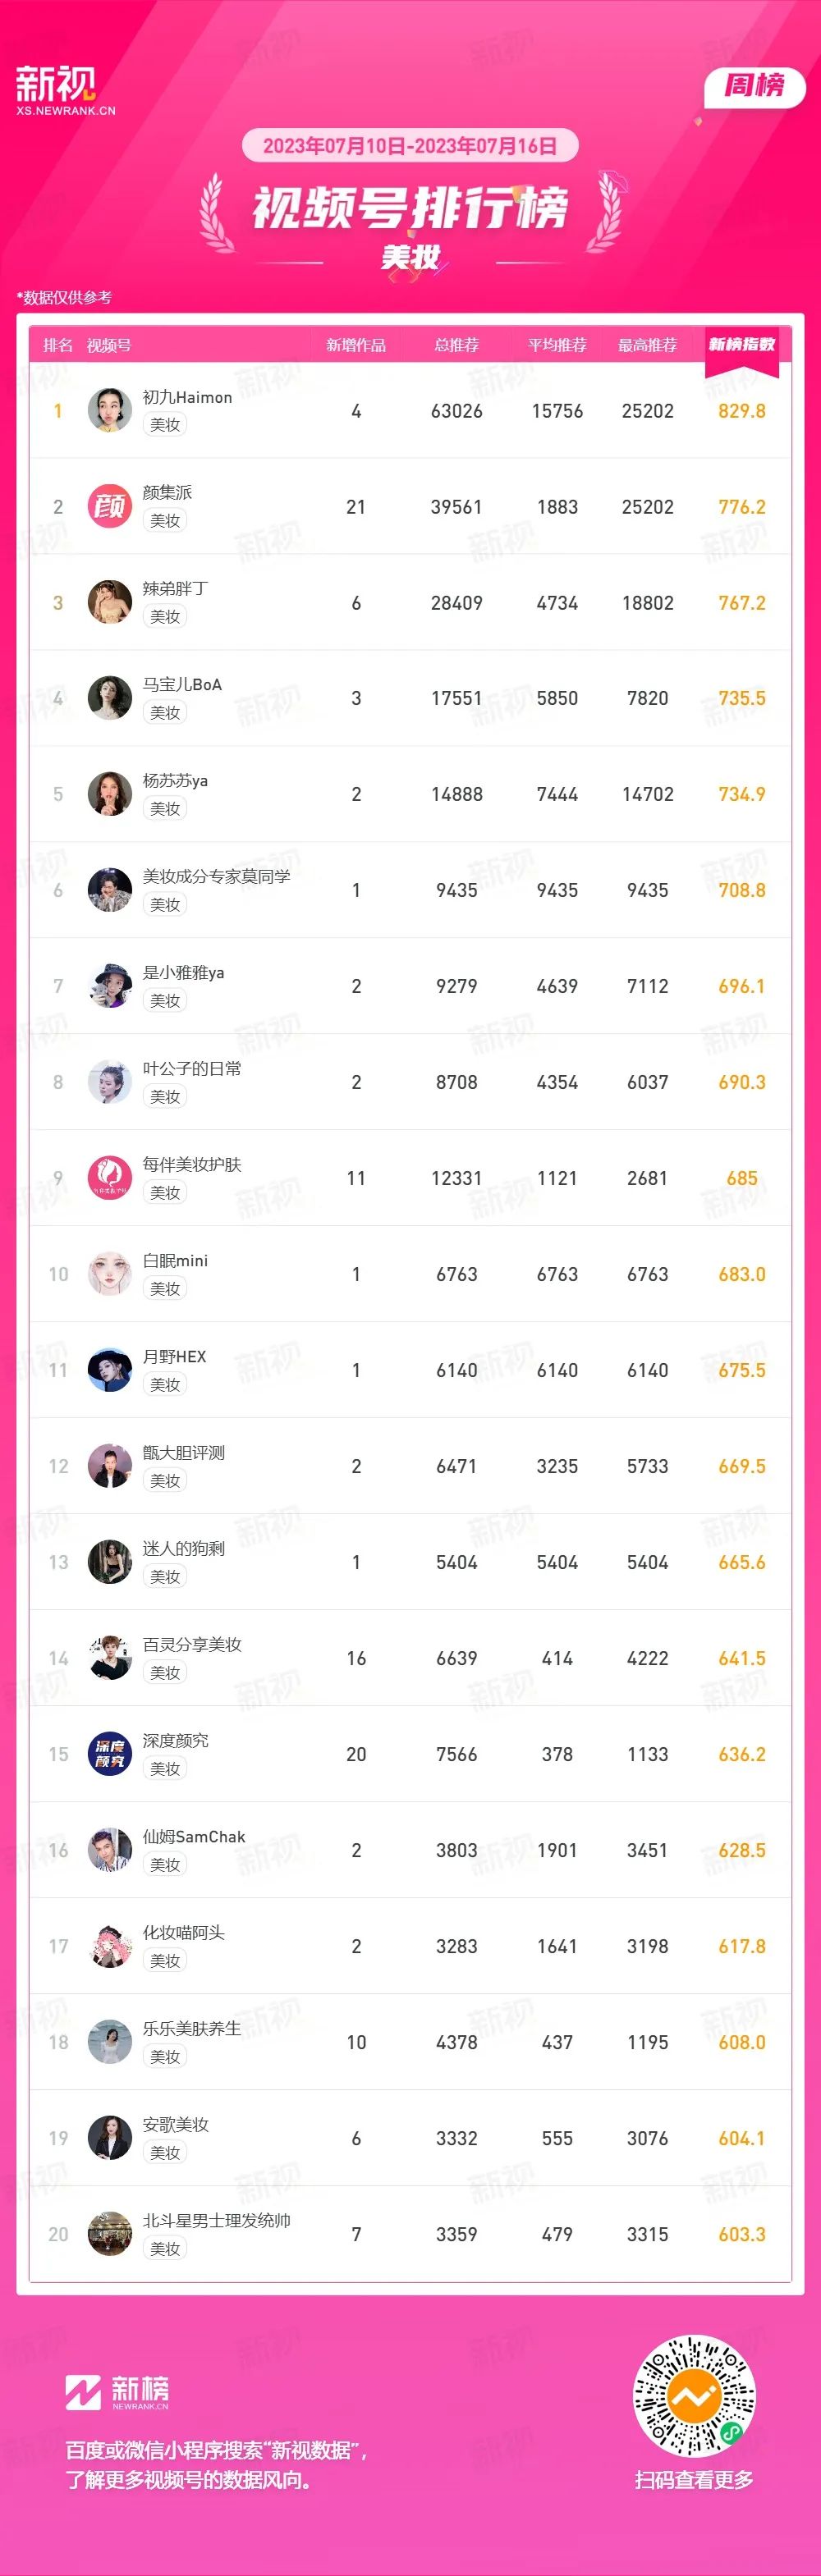Select the 新榜指数 column header
This screenshot has width=821, height=2576.
coord(742,345)
